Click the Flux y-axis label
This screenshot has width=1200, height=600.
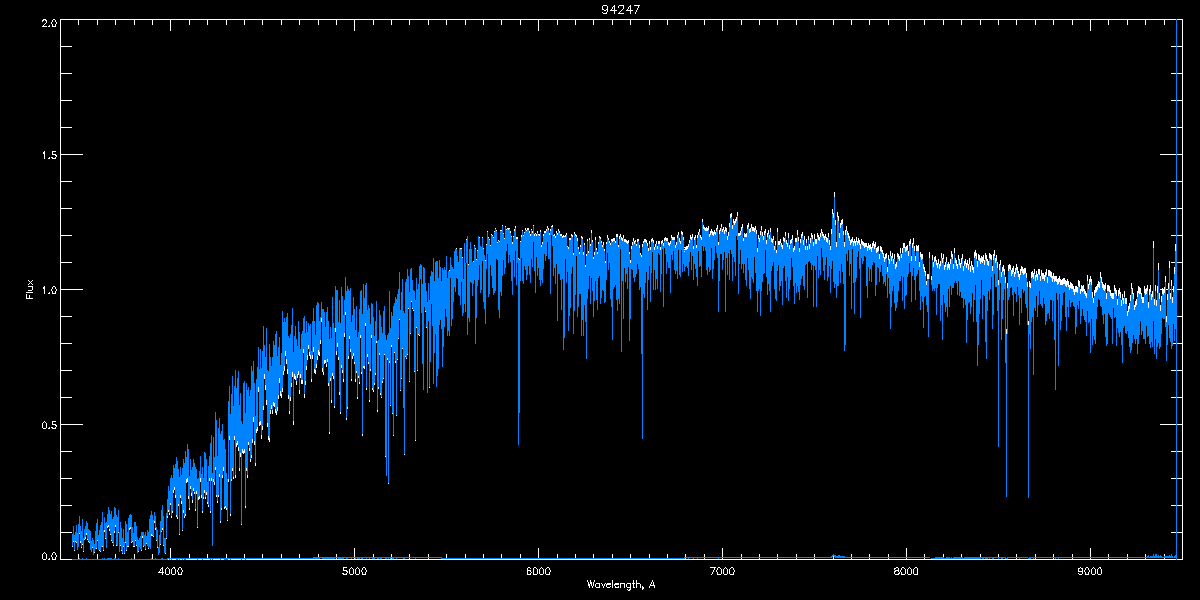pos(29,289)
